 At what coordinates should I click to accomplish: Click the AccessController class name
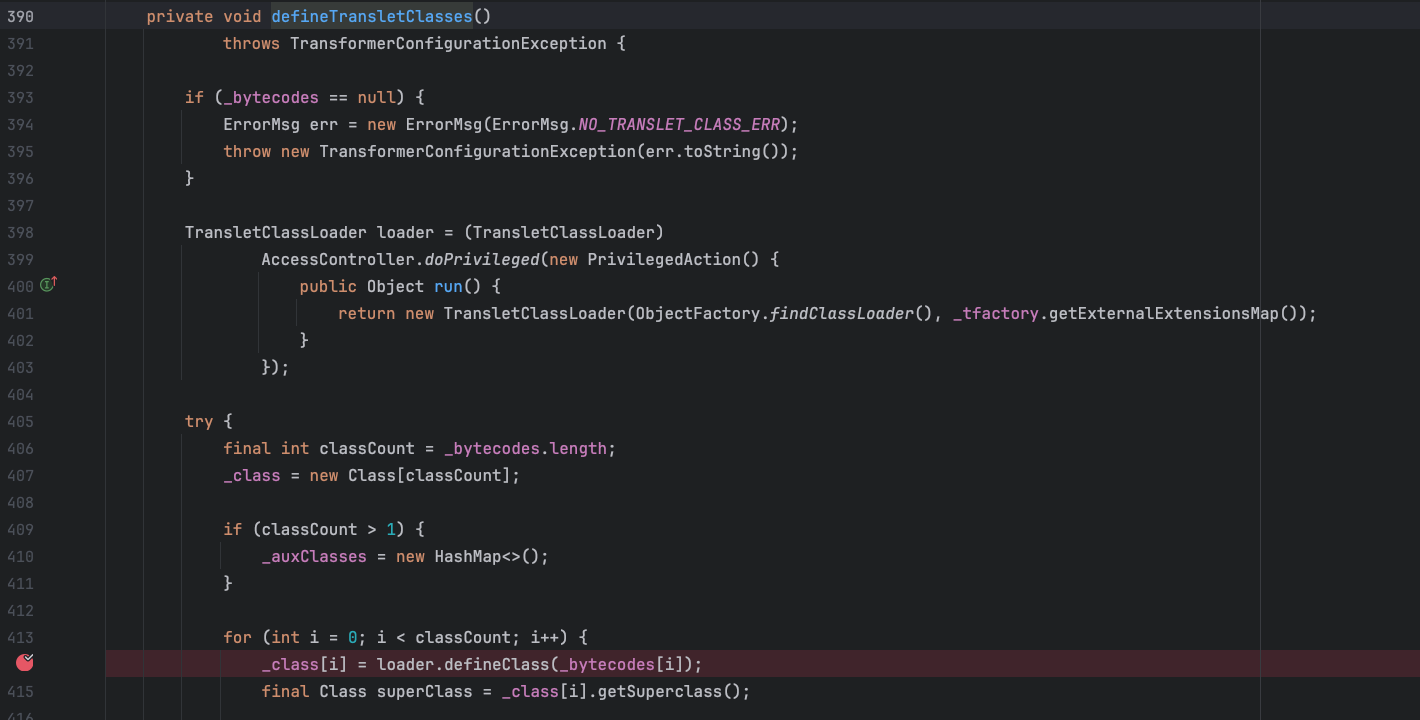coord(339,259)
